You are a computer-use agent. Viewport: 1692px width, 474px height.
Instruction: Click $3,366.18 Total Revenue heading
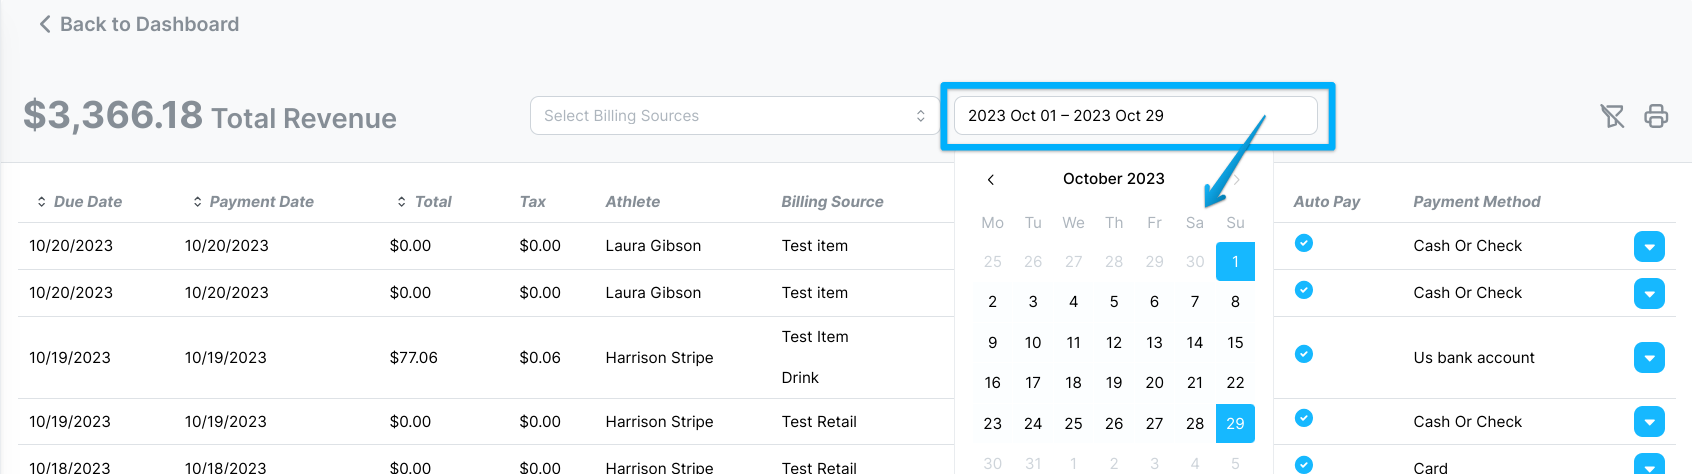click(210, 116)
